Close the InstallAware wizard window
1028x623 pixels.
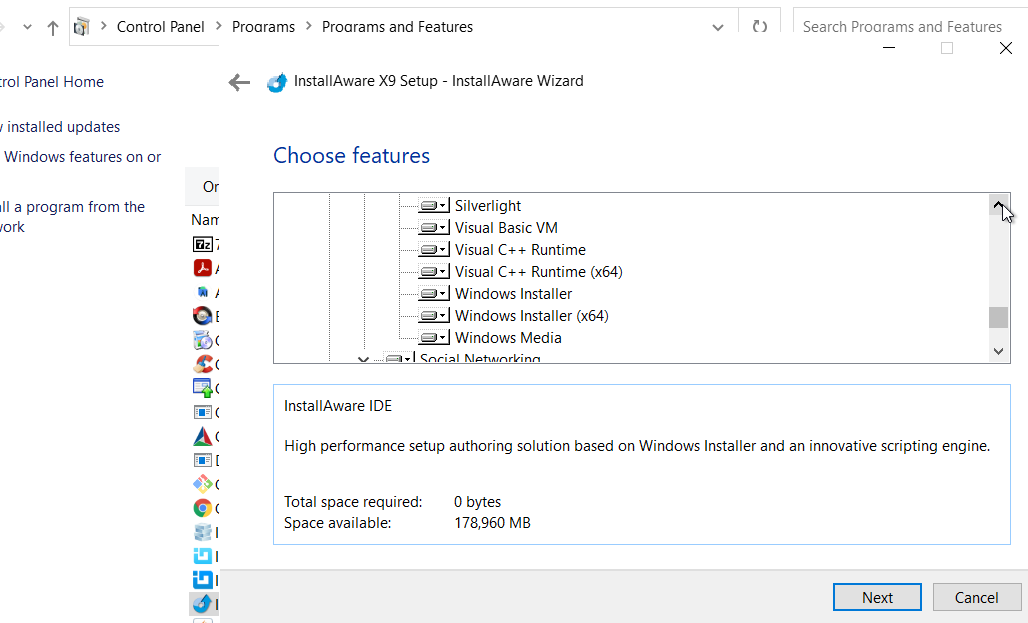point(1006,48)
